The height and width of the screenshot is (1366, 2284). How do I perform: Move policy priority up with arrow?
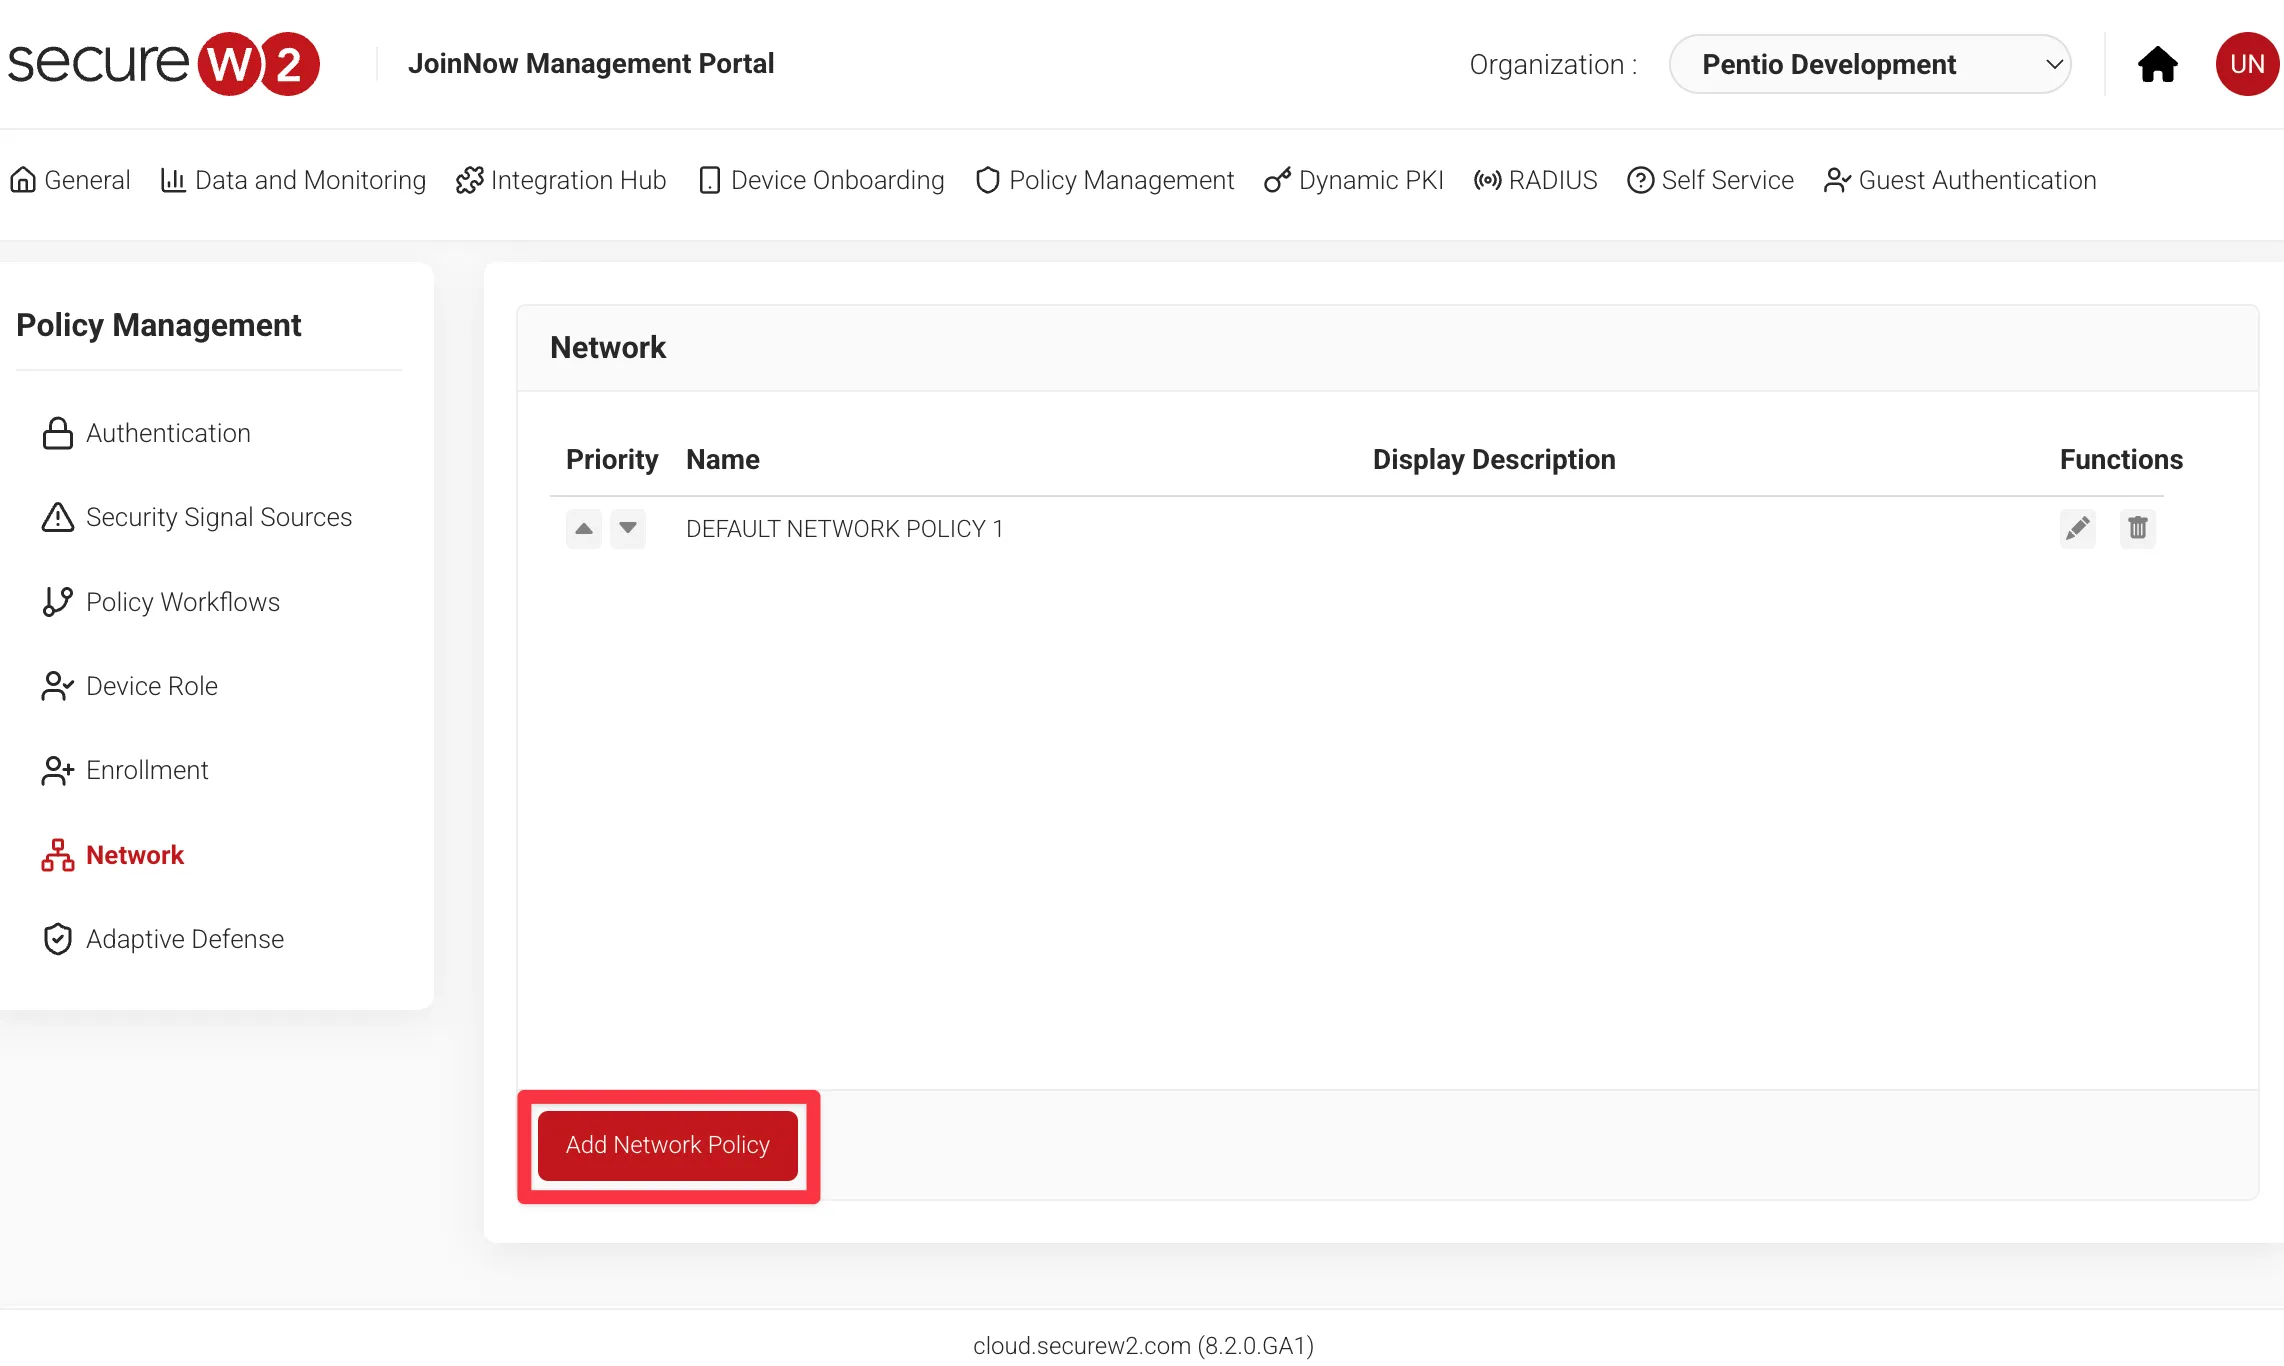pyautogui.click(x=584, y=528)
